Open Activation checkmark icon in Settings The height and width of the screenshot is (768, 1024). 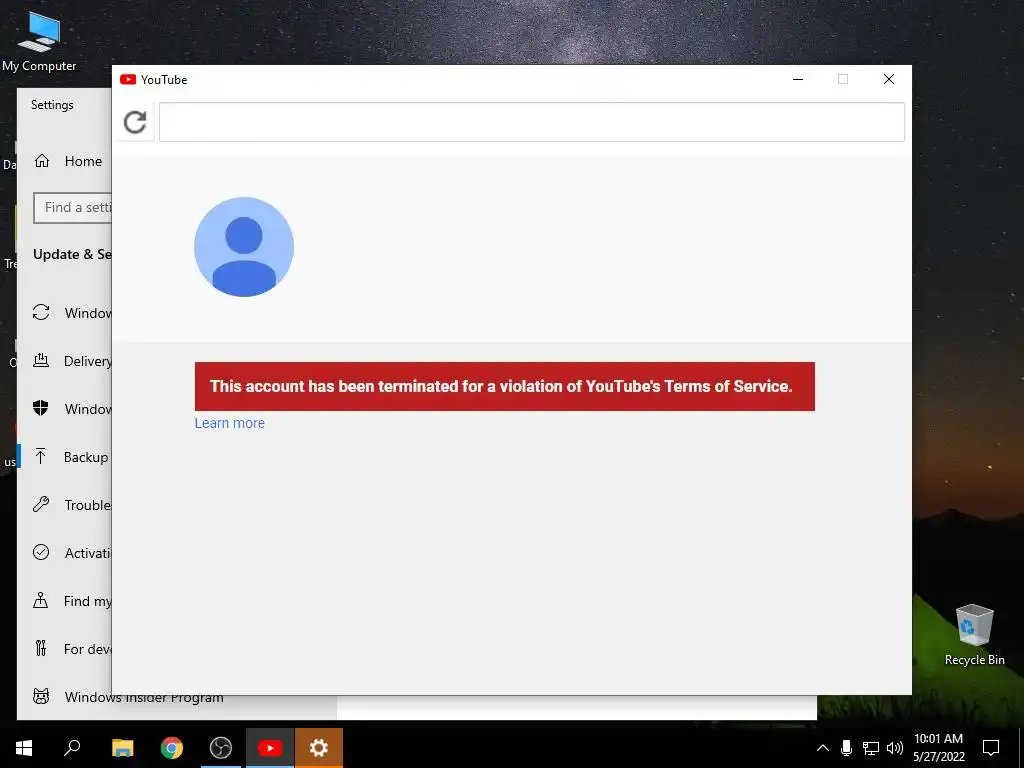[x=41, y=552]
